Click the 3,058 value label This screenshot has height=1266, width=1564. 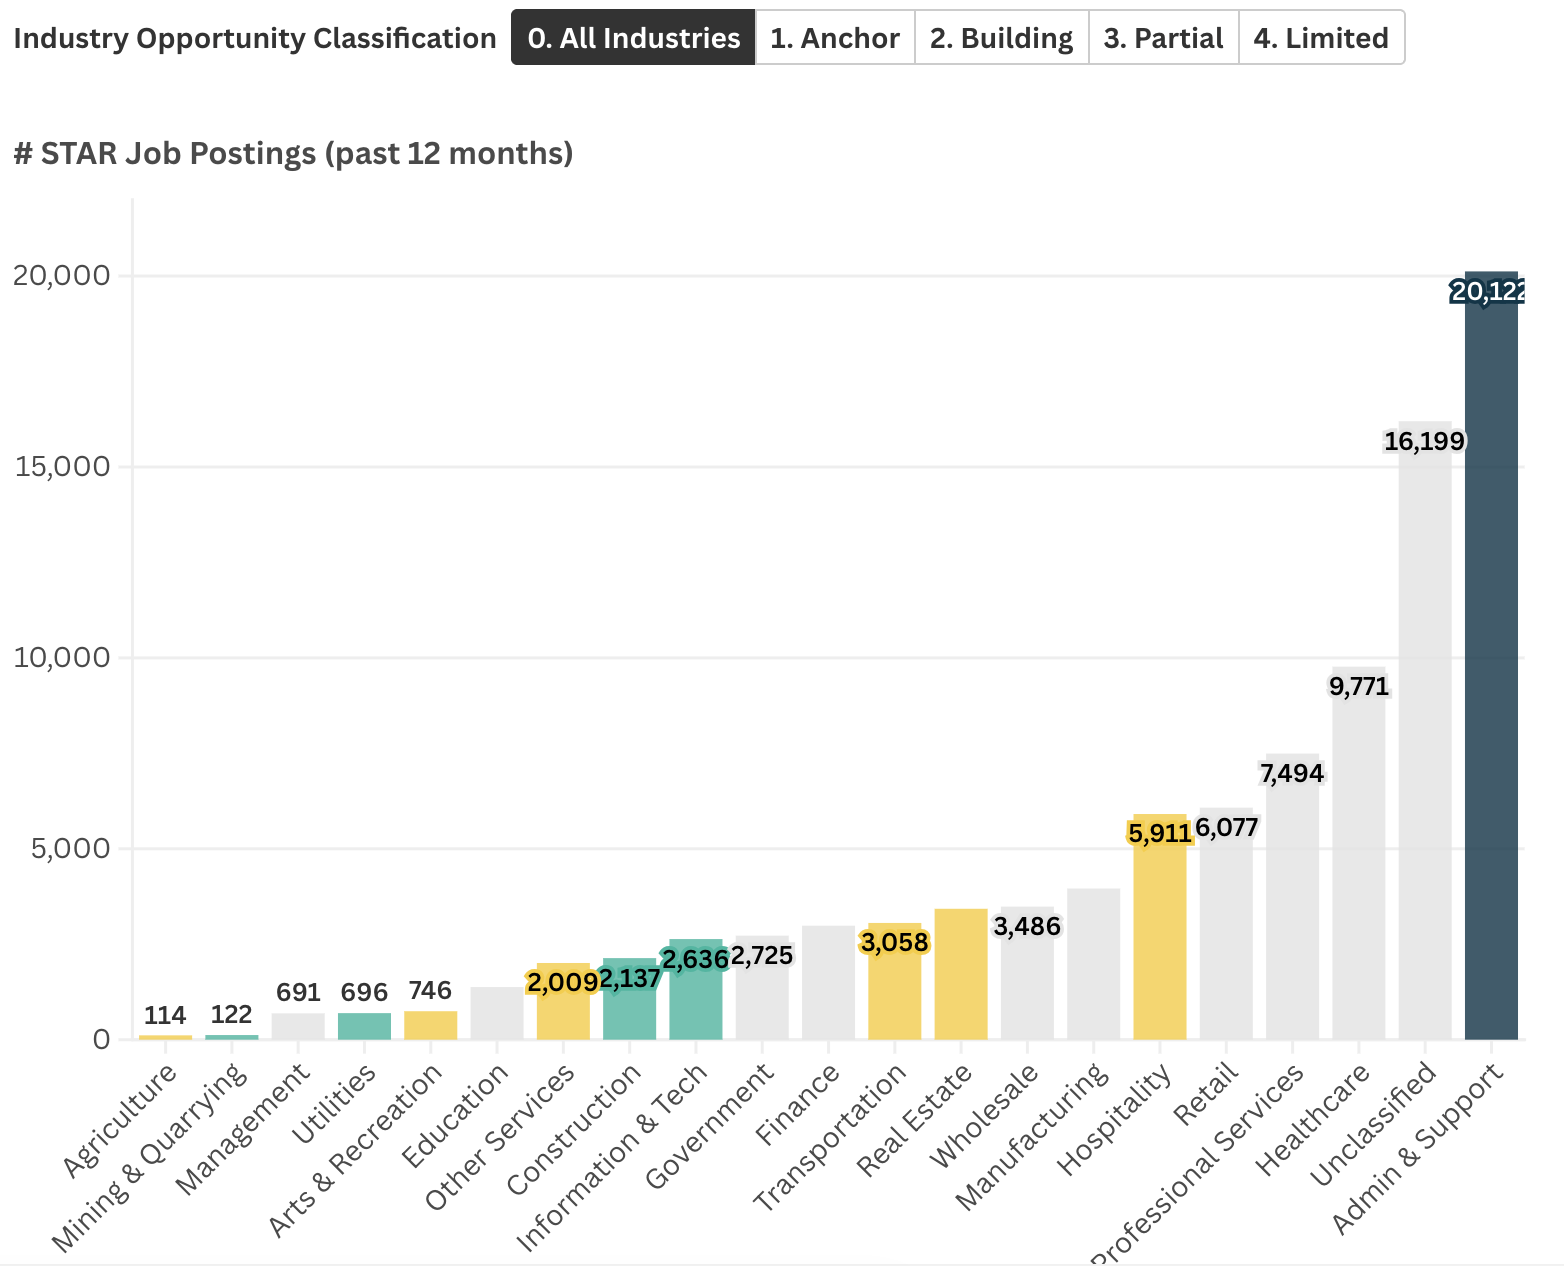coord(895,942)
